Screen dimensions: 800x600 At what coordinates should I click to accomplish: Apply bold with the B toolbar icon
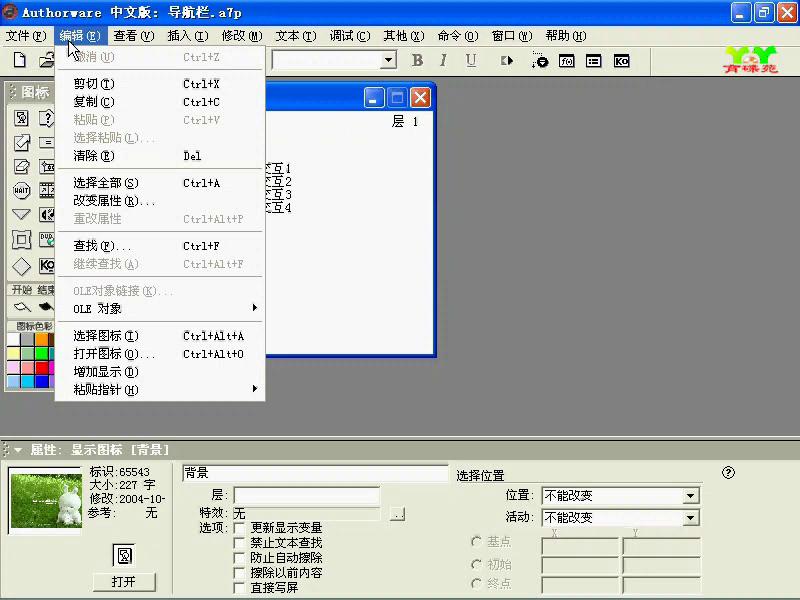[x=417, y=61]
